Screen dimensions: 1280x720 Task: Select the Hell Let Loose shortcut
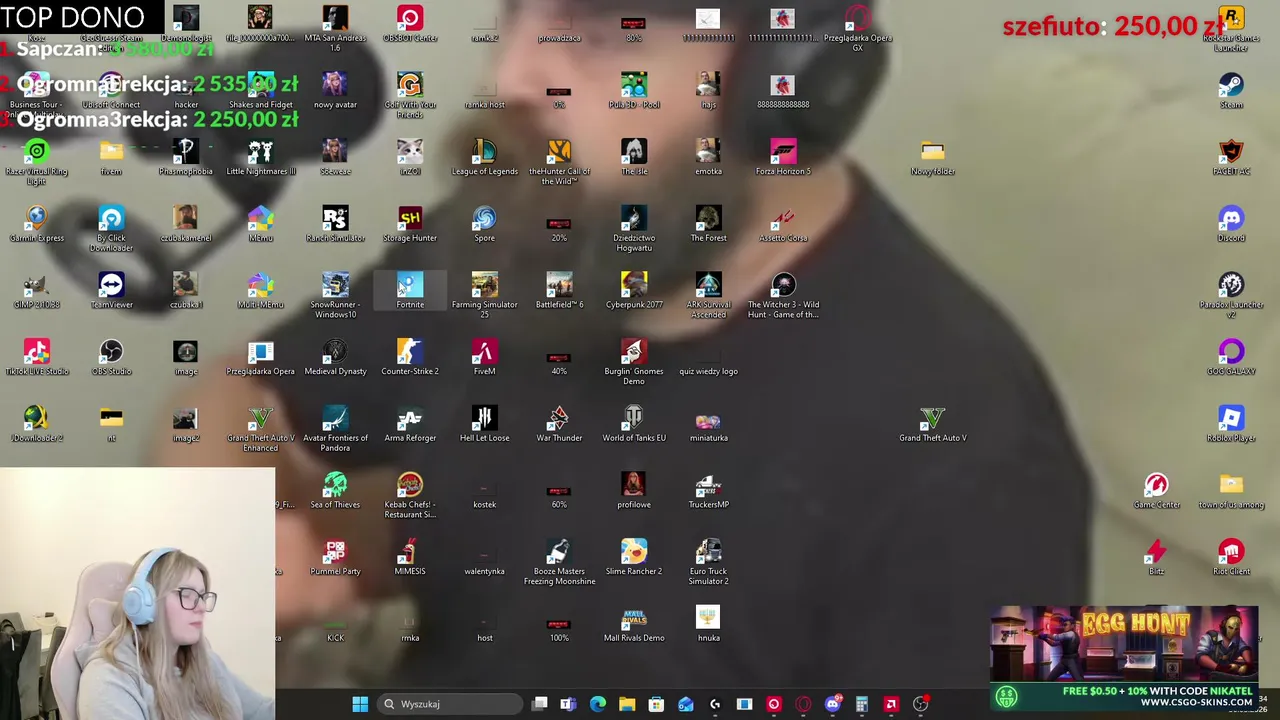[x=484, y=424]
